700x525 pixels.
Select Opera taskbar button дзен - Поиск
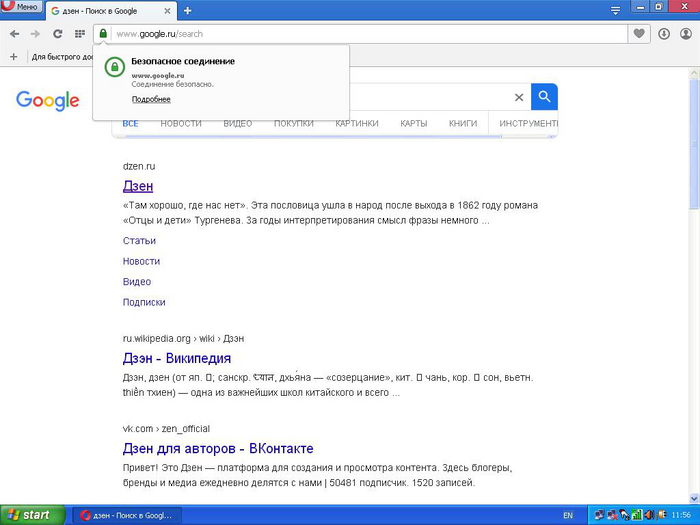pyautogui.click(x=127, y=516)
